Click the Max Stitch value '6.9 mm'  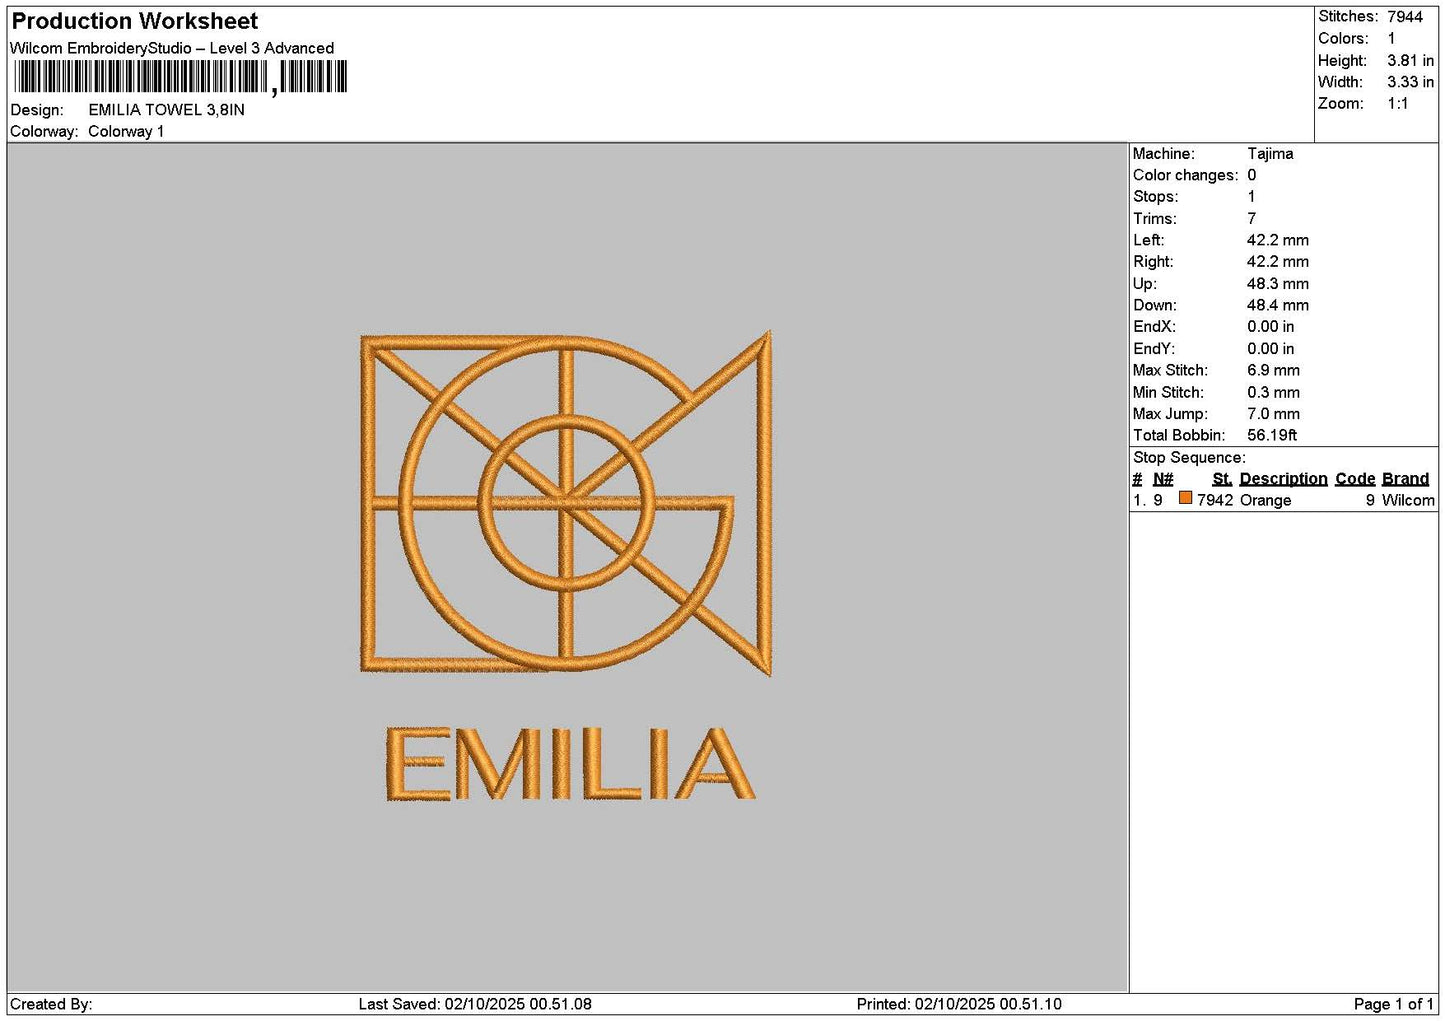[1273, 371]
